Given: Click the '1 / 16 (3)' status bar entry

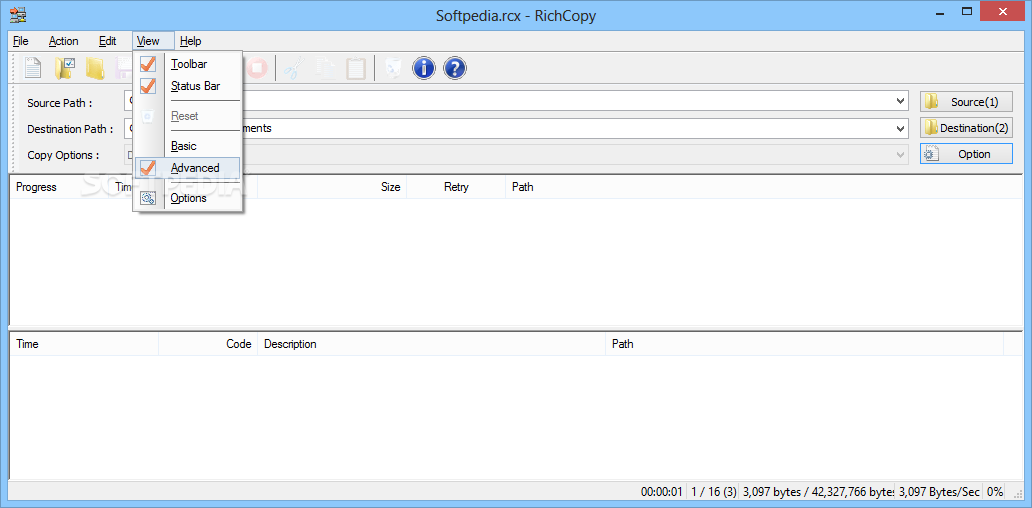Looking at the screenshot, I should (x=713, y=492).
